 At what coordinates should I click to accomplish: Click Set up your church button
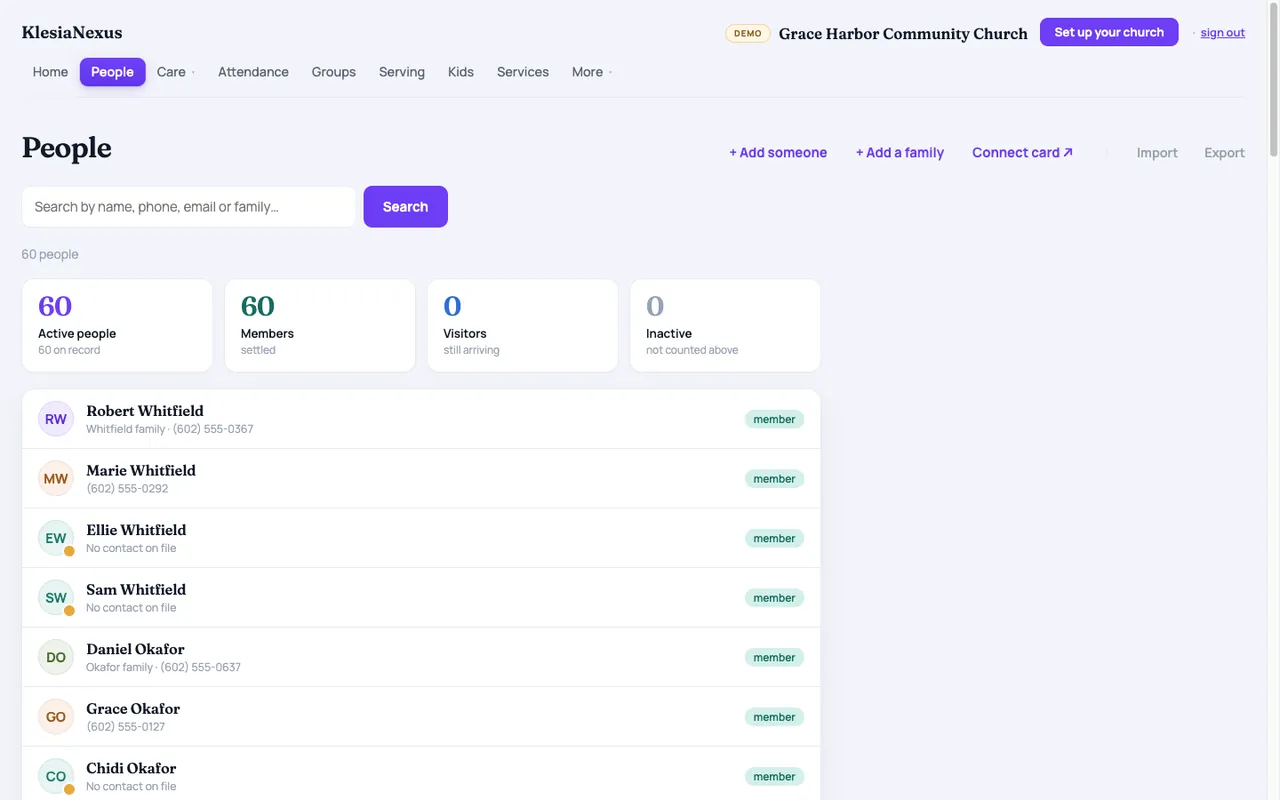coord(1109,32)
